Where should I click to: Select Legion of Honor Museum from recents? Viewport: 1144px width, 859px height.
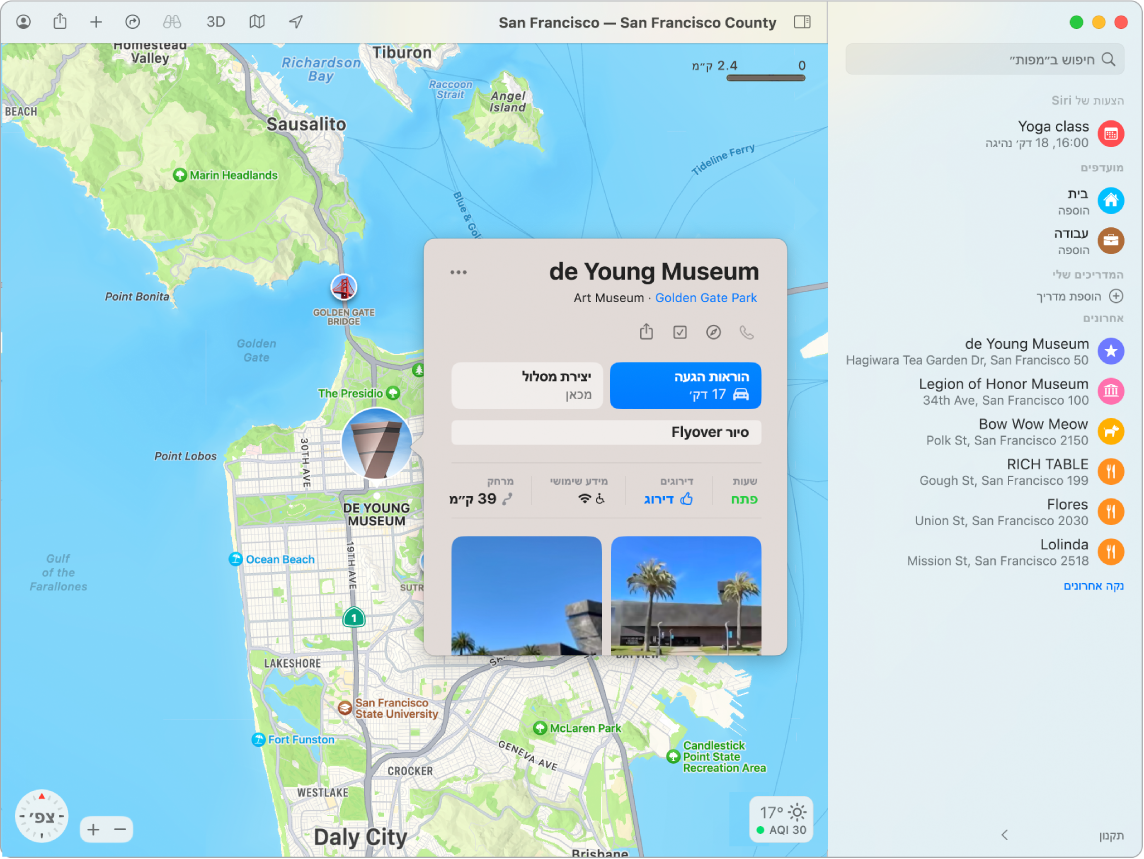point(1003,391)
